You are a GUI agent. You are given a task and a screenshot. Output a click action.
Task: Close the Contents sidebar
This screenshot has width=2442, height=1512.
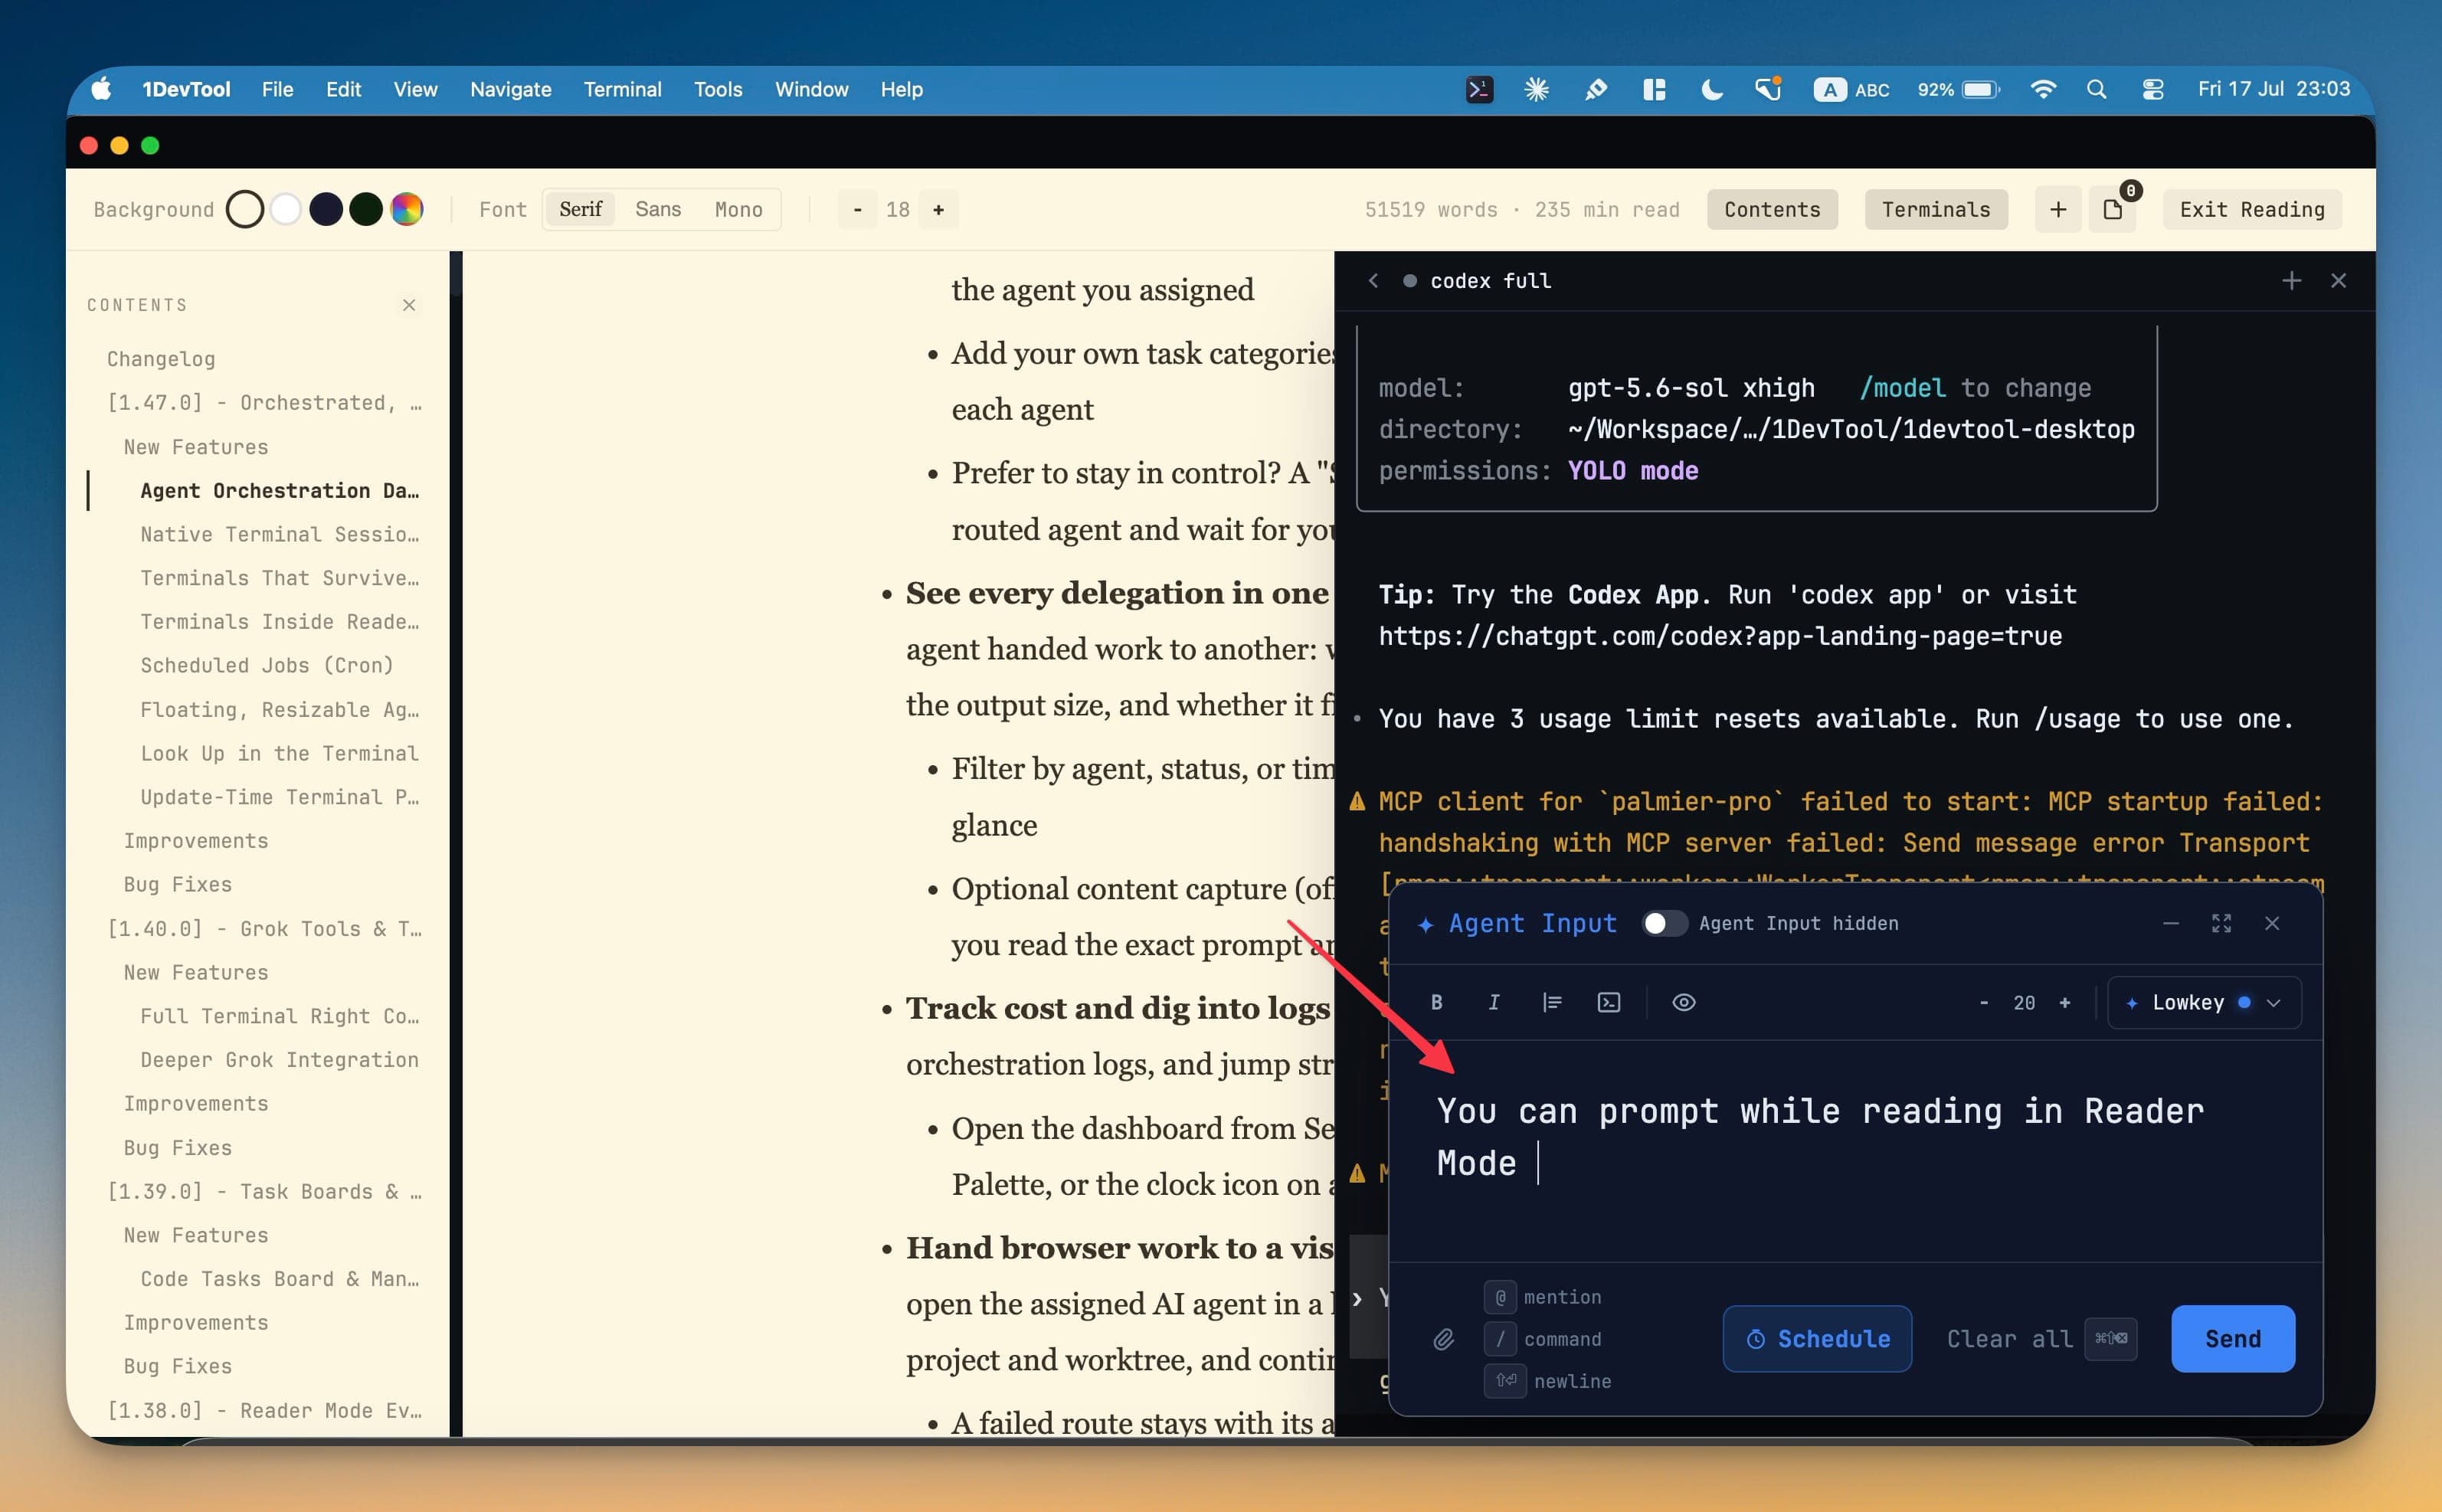409,305
